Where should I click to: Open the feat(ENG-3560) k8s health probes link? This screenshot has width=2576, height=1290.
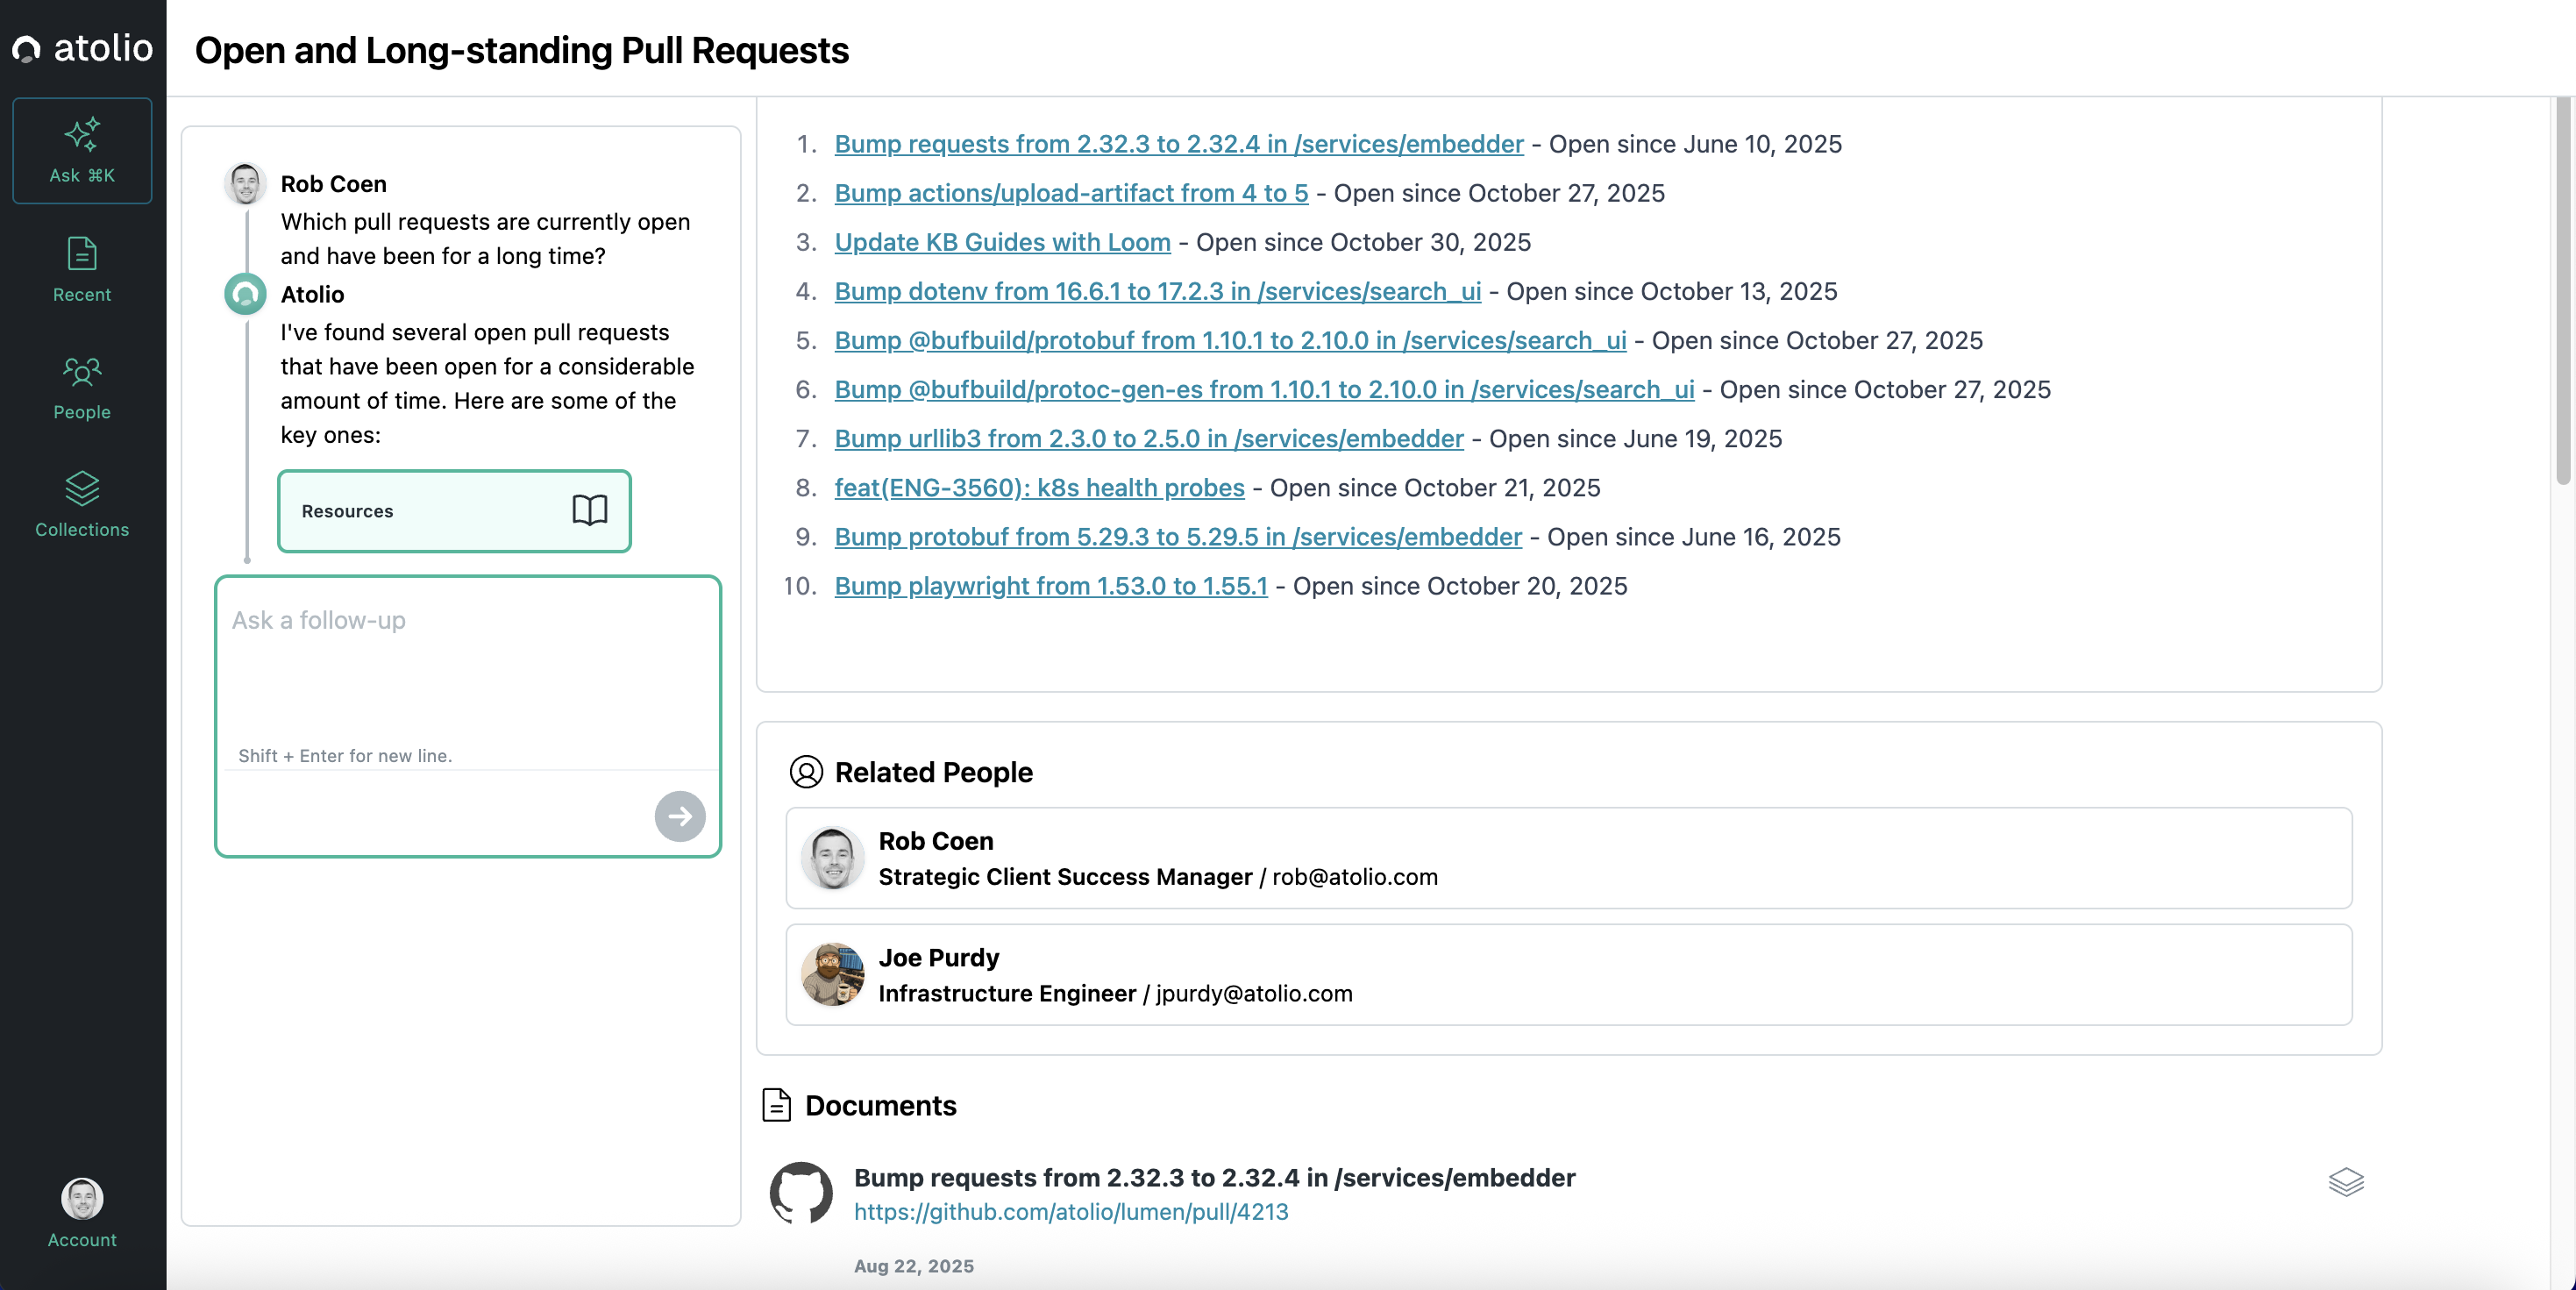click(x=1039, y=488)
